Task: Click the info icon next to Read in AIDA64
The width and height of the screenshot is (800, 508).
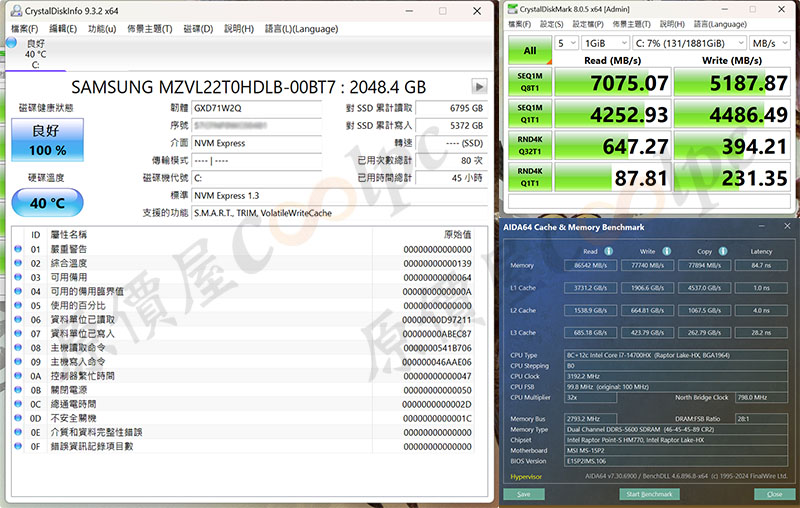Action: tap(609, 251)
